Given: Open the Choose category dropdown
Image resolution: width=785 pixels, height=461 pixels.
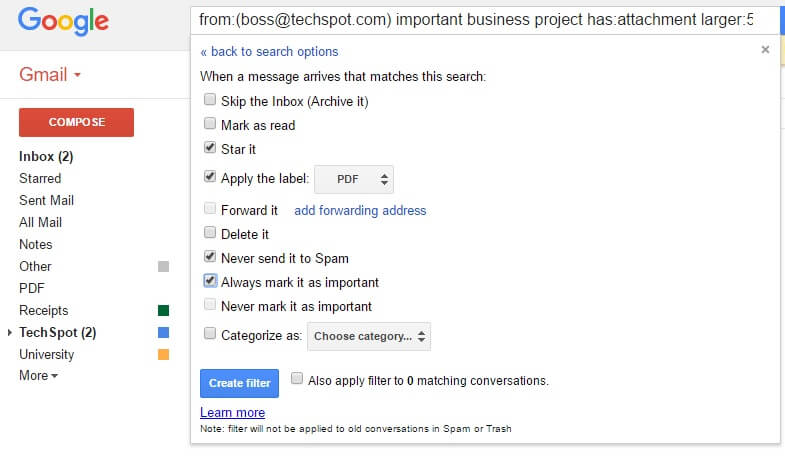Looking at the screenshot, I should click(x=369, y=336).
